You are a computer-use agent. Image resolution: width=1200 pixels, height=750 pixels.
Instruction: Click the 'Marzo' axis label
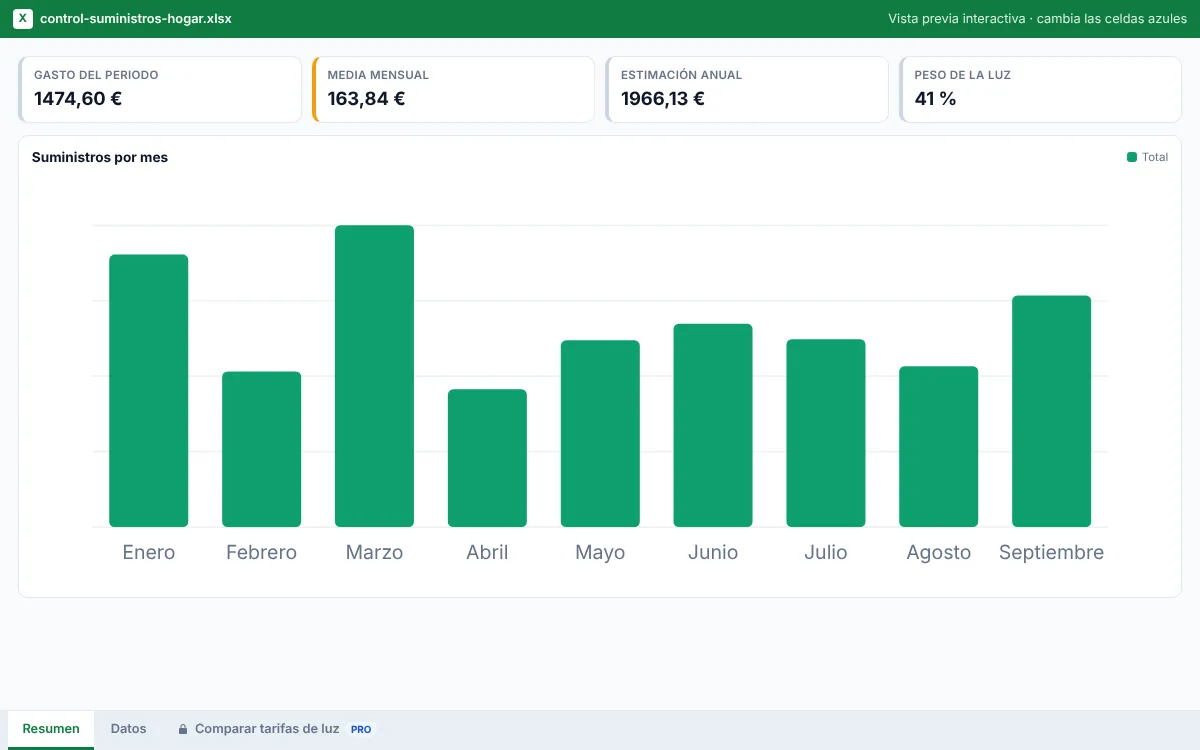(x=374, y=552)
